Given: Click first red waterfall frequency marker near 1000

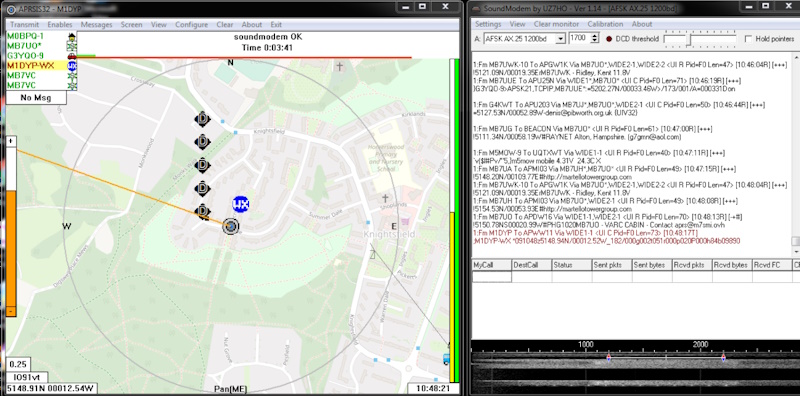Looking at the screenshot, I should (x=608, y=358).
